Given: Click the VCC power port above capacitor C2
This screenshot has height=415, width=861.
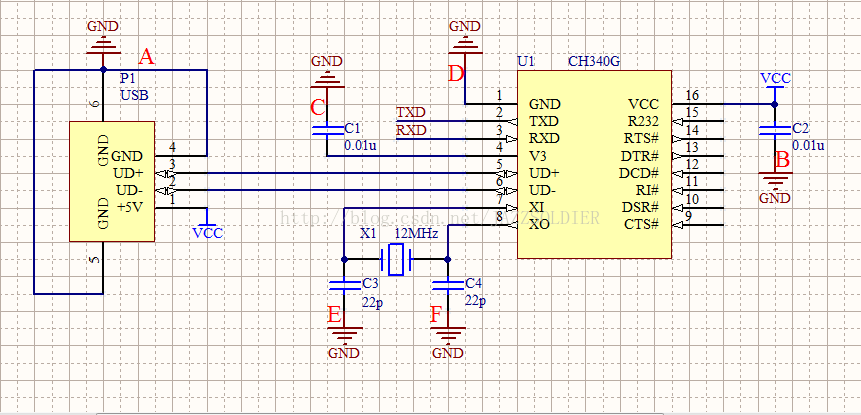Looking at the screenshot, I should tap(775, 80).
